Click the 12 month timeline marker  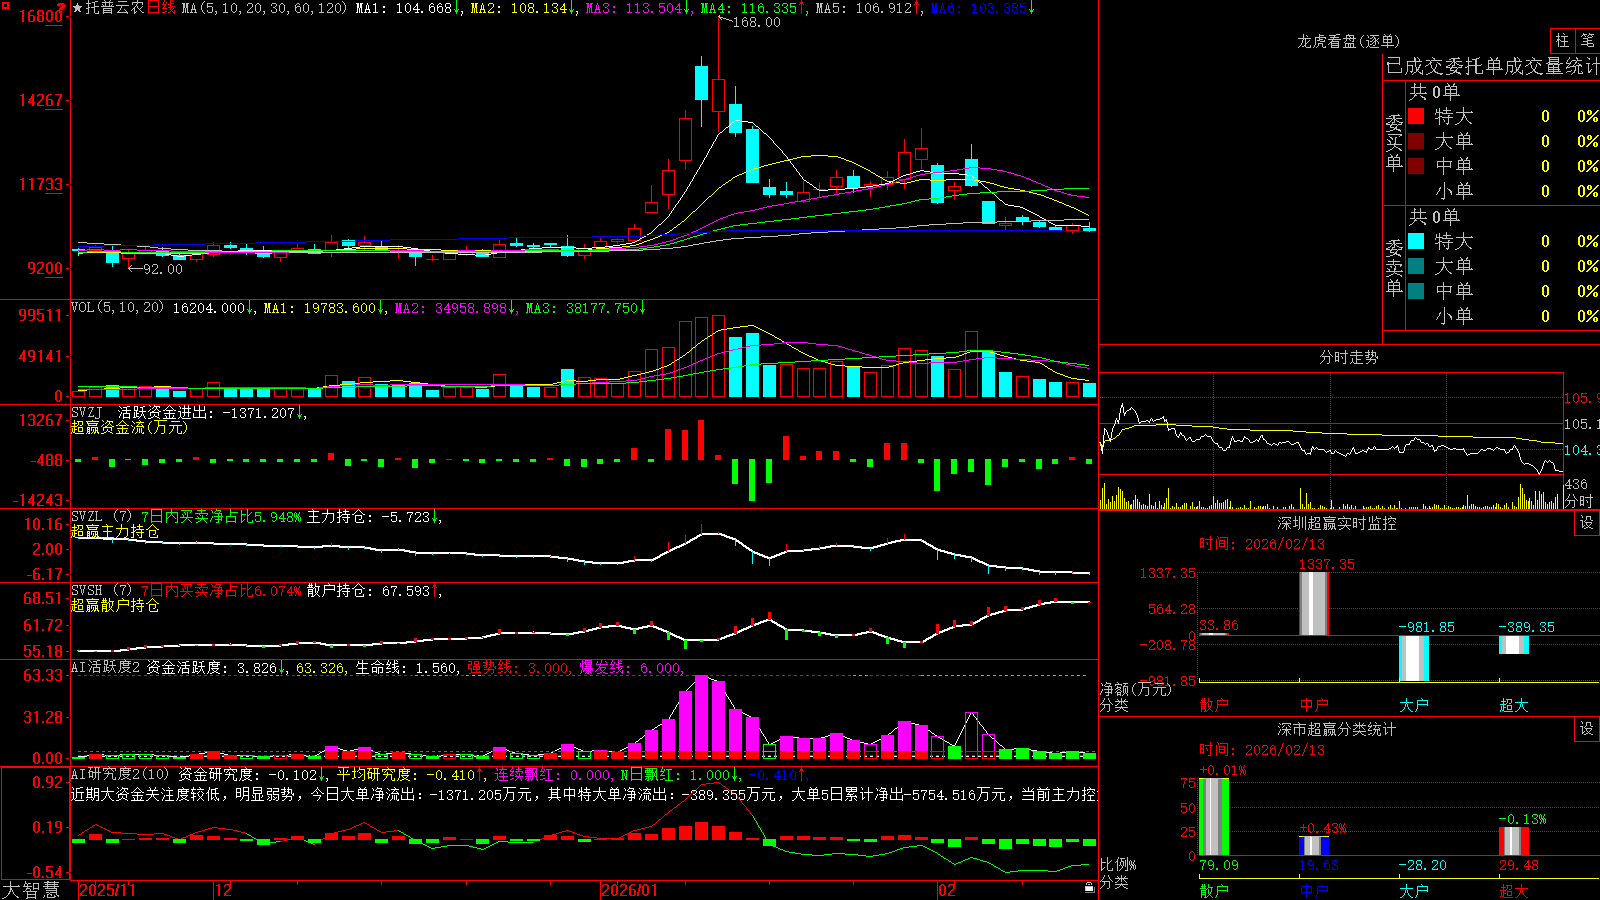pos(224,890)
